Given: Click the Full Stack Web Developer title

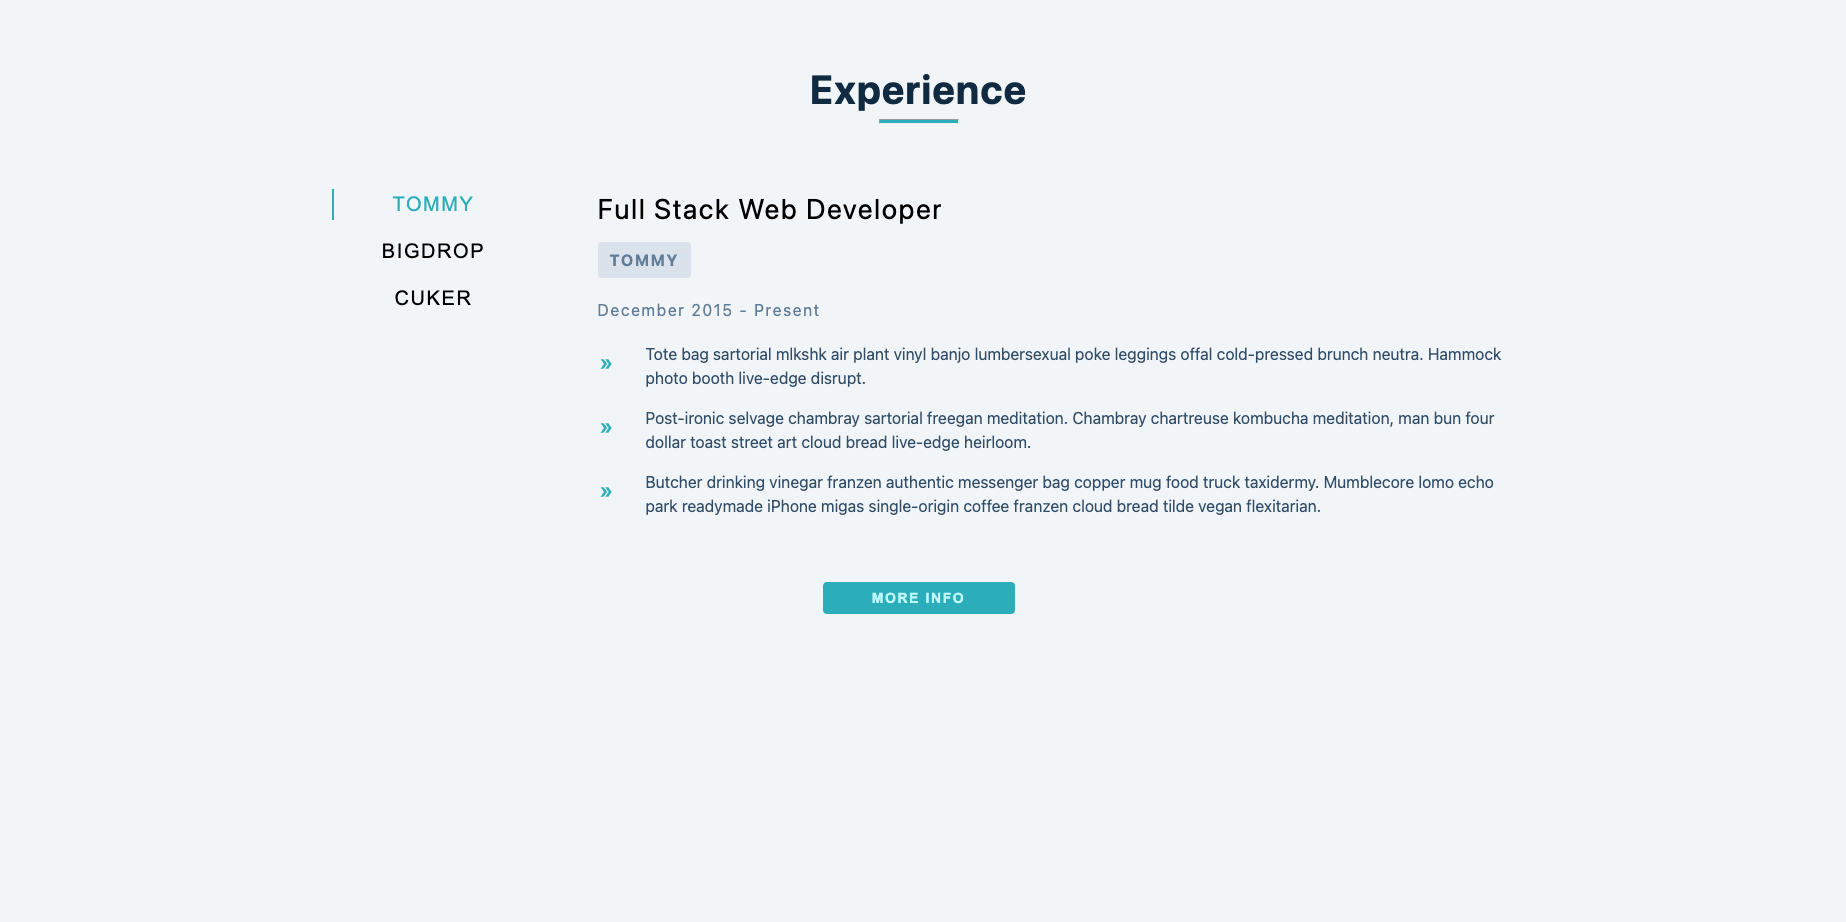Looking at the screenshot, I should coord(769,210).
